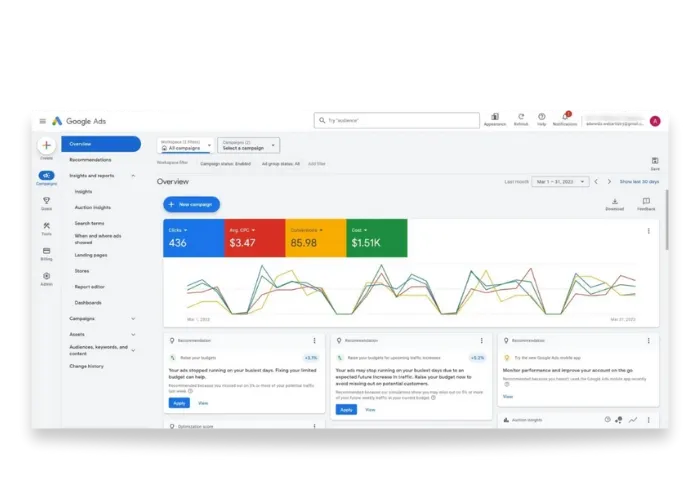Open Auction insights menu item
700x500 pixels.
92,208
